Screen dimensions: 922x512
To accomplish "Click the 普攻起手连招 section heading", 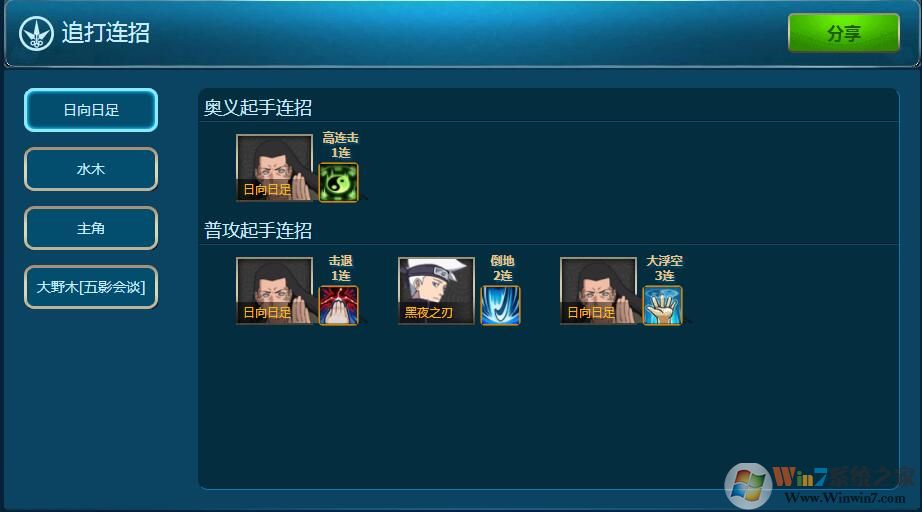I will 258,230.
